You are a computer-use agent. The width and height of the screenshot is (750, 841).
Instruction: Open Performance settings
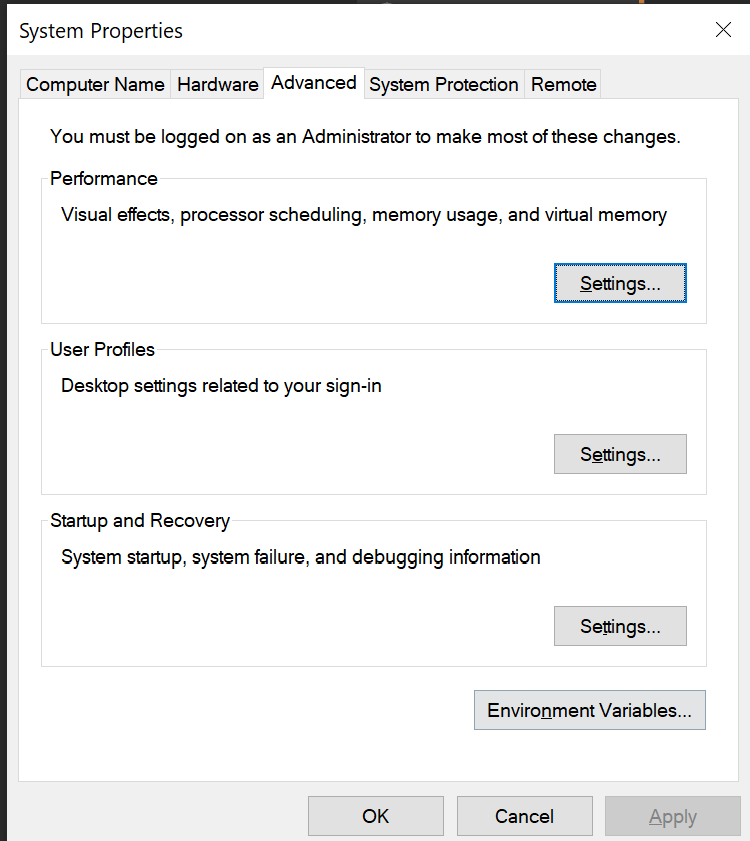(620, 283)
